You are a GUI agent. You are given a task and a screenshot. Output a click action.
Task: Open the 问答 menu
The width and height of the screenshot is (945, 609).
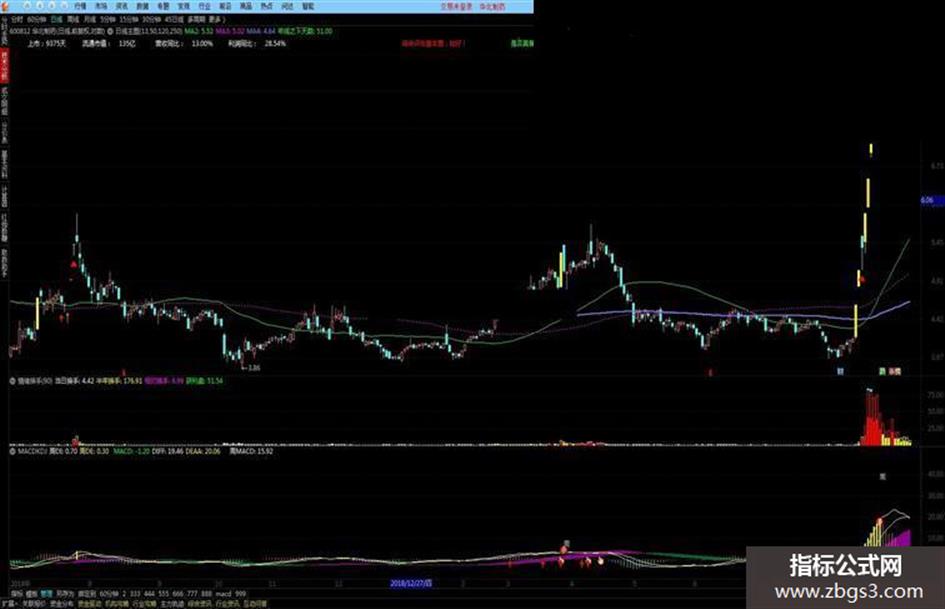point(287,6)
